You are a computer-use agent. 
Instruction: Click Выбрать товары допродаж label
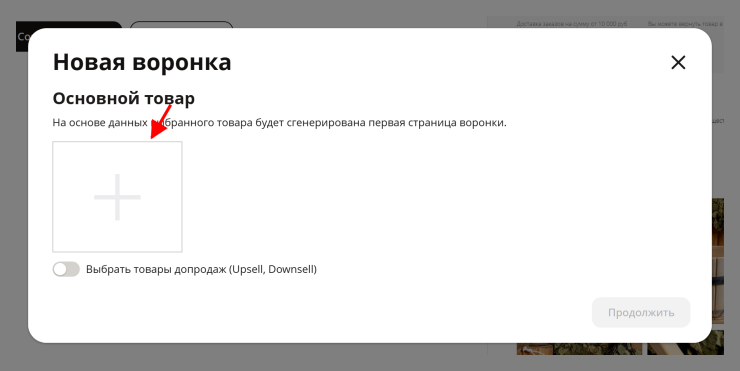pyautogui.click(x=201, y=270)
